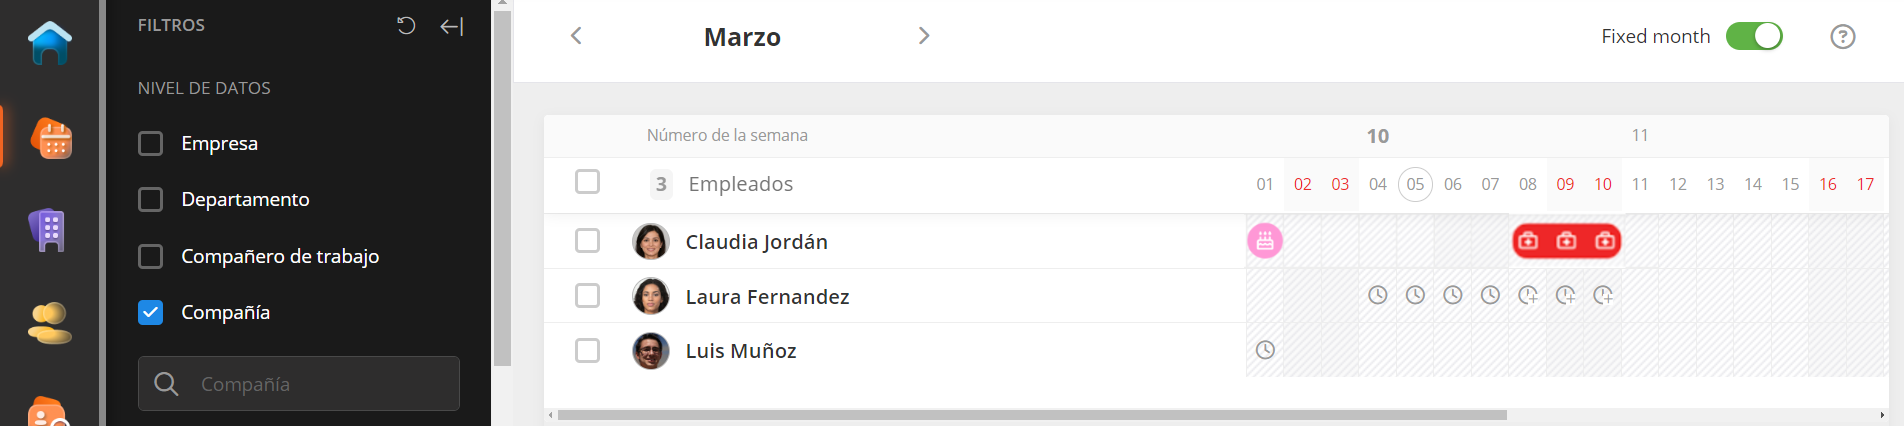Open the purple building company icon
Viewport: 1904px width, 426px height.
point(49,230)
